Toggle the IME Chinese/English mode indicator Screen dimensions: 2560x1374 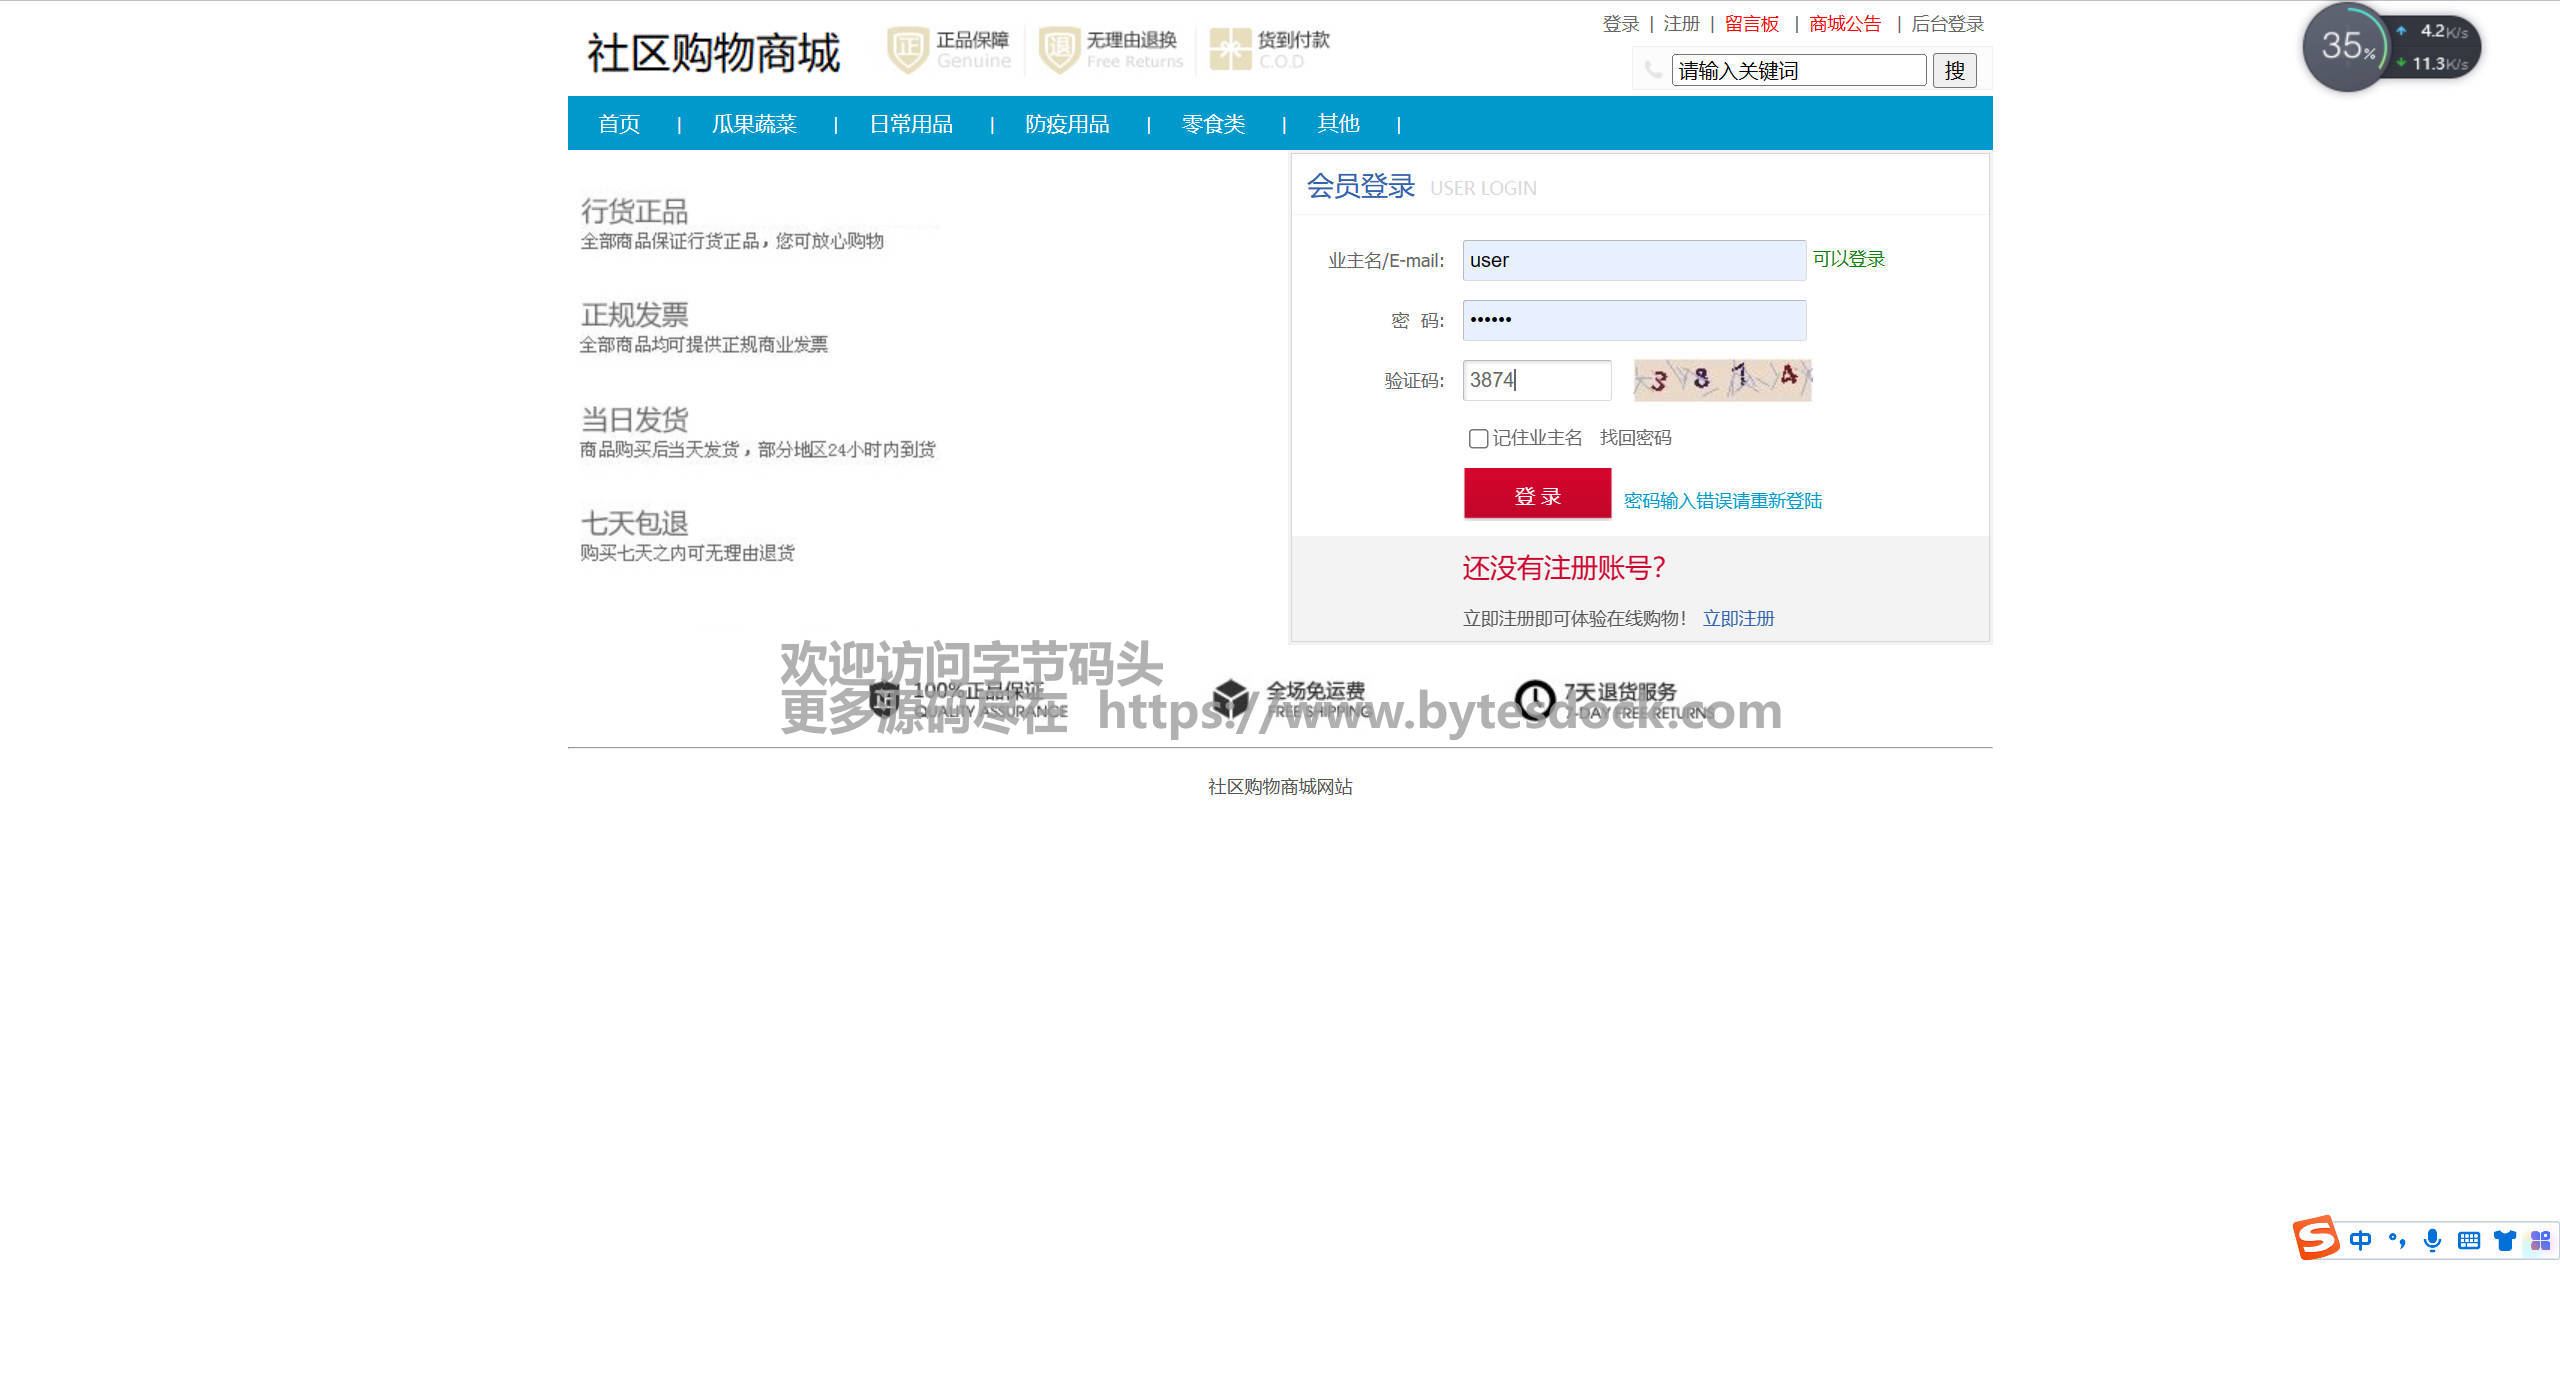pyautogui.click(x=2361, y=1241)
